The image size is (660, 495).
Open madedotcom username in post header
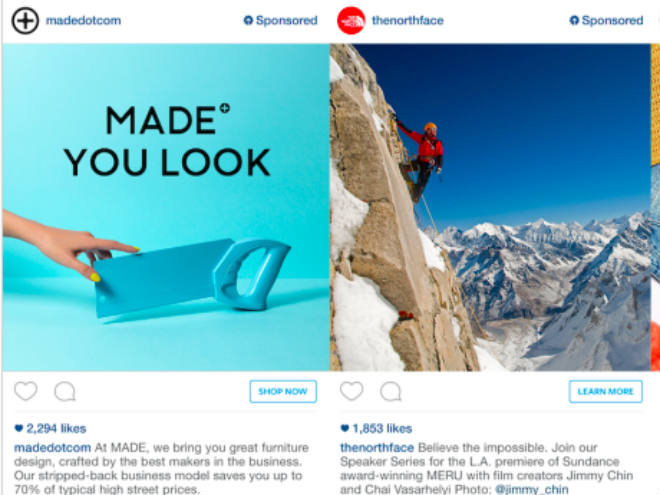tap(83, 20)
